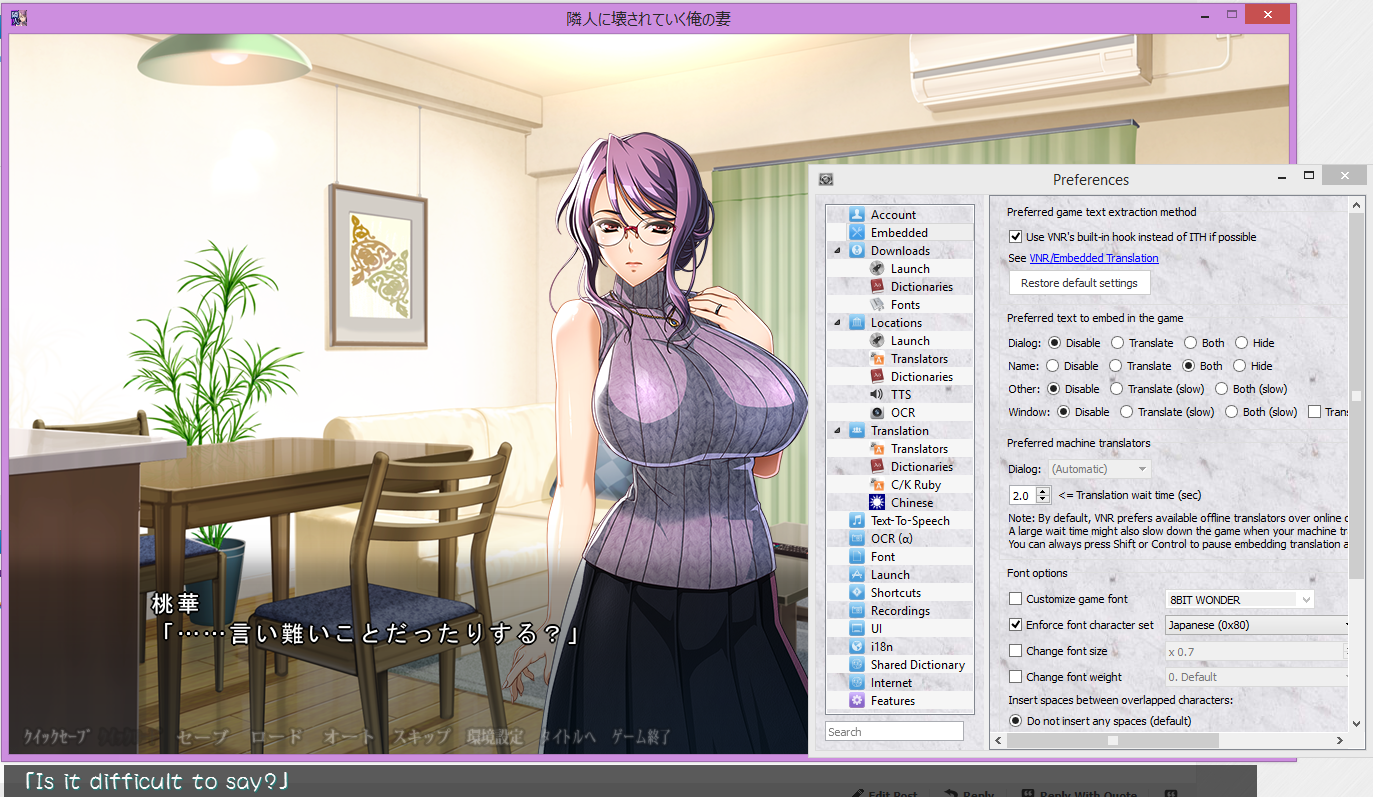Open the Dialog (Automatic) translator dropdown
The width and height of the screenshot is (1373, 797).
pos(1100,469)
